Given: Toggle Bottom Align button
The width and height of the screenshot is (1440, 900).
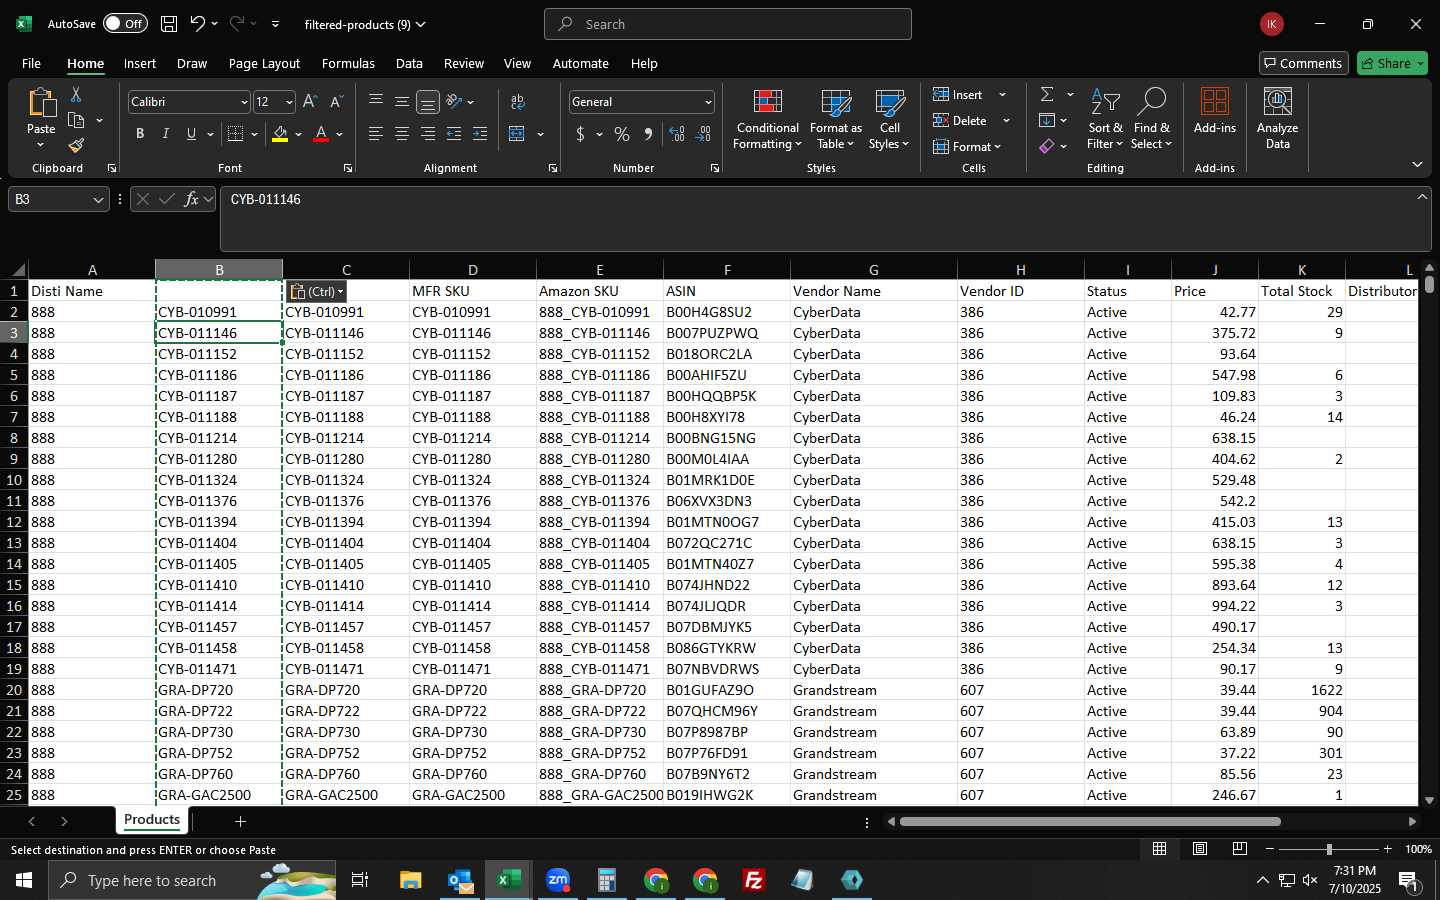Looking at the screenshot, I should (x=428, y=102).
